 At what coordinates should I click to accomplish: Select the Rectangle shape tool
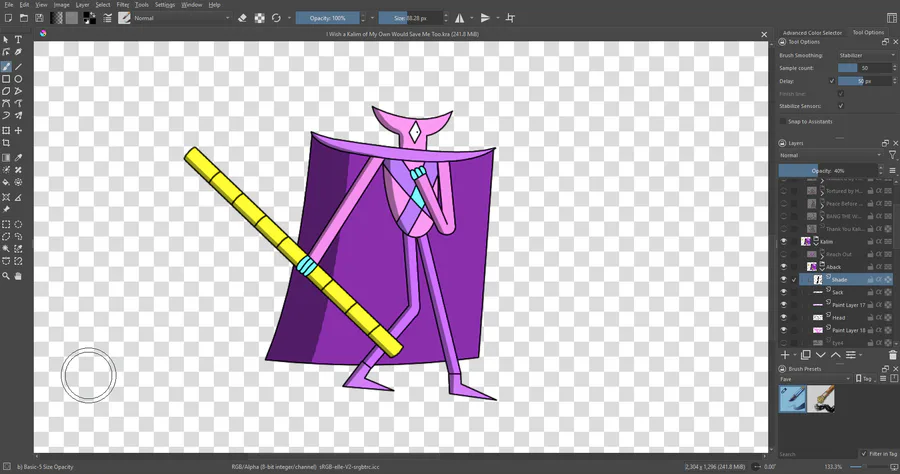click(6, 79)
